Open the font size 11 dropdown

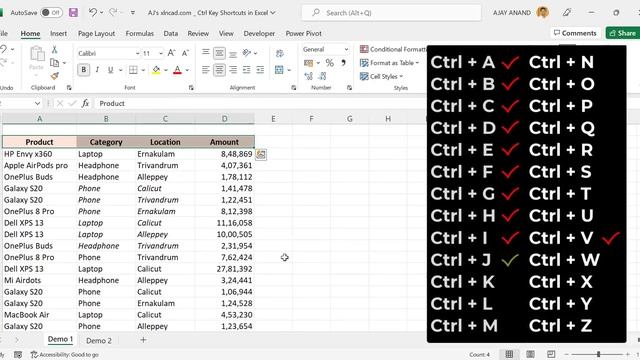coord(161,53)
